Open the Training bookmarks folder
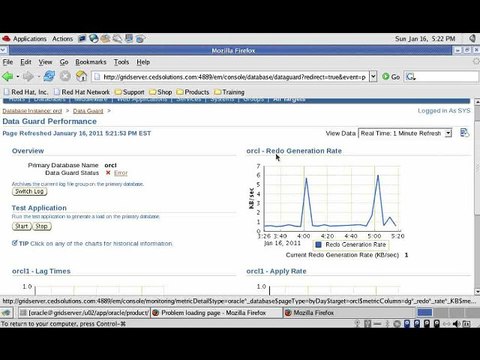Screen dimensions: 480x360 229,92
